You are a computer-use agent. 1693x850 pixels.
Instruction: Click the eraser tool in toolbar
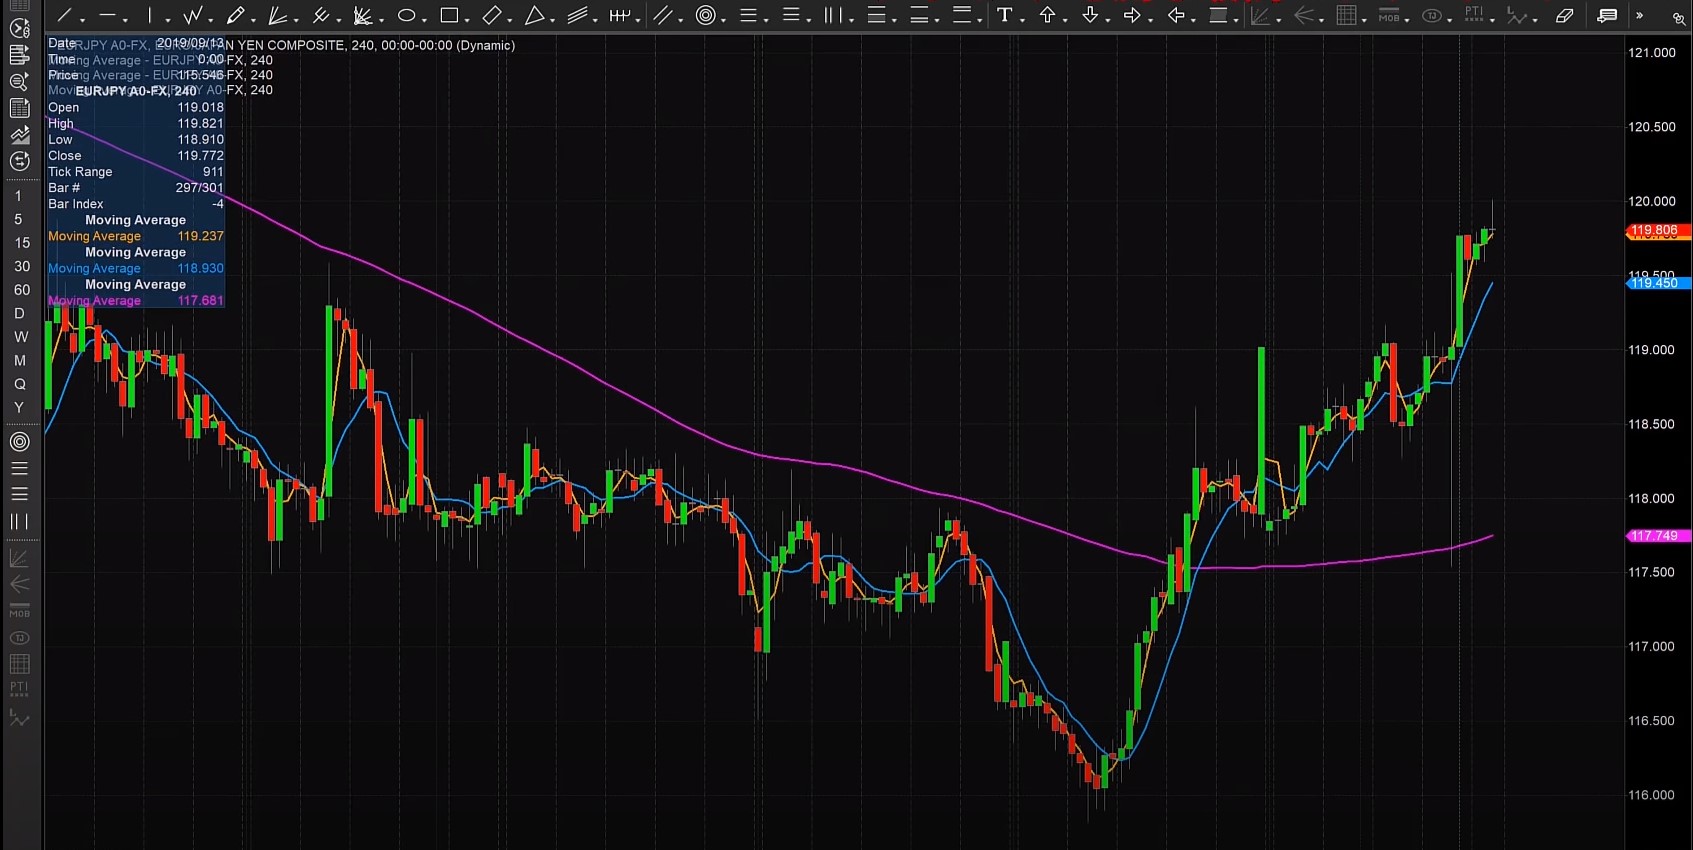[1565, 15]
